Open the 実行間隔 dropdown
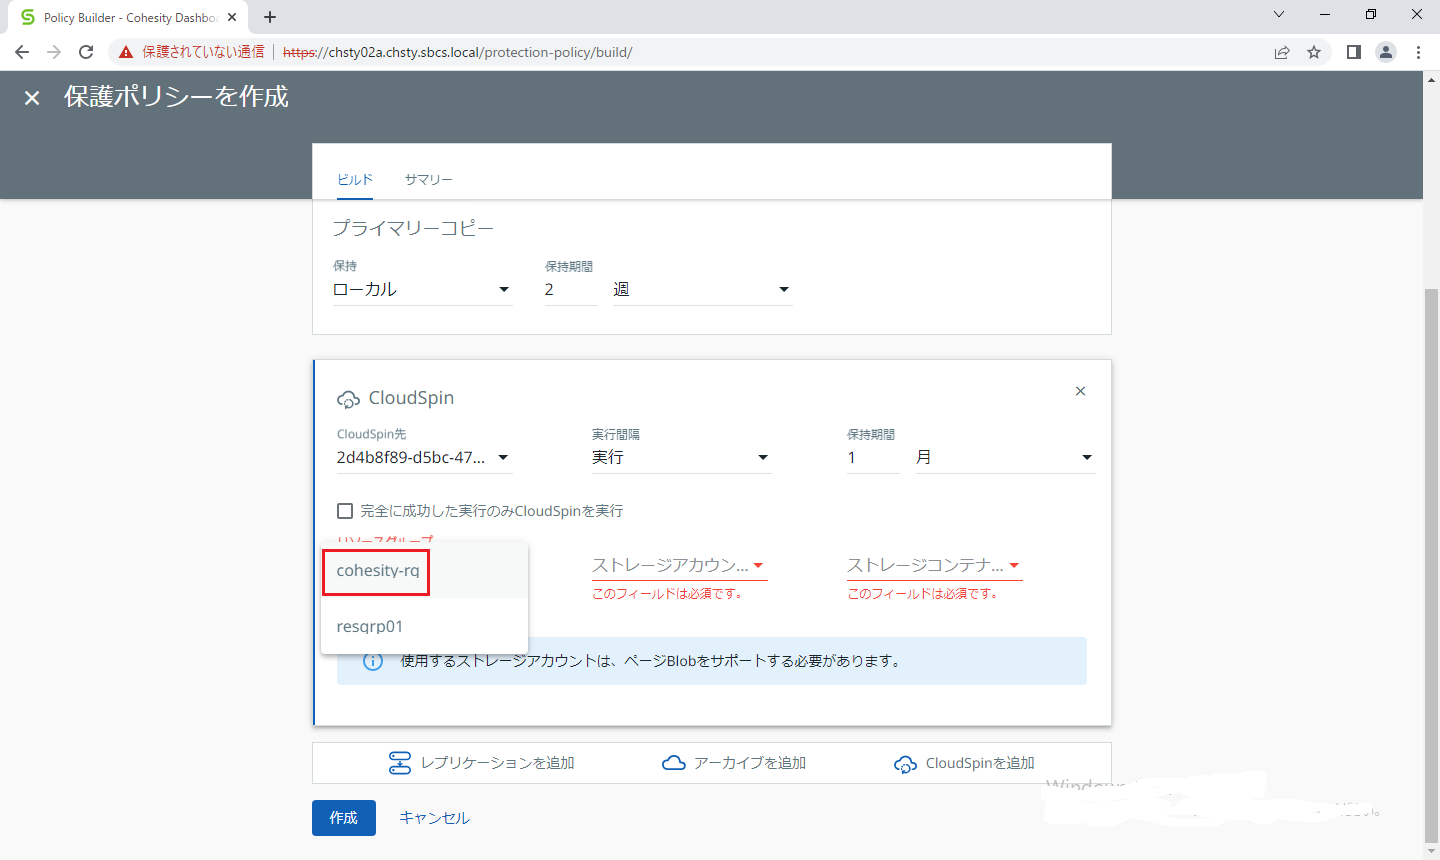This screenshot has height=860, width=1440. point(681,458)
